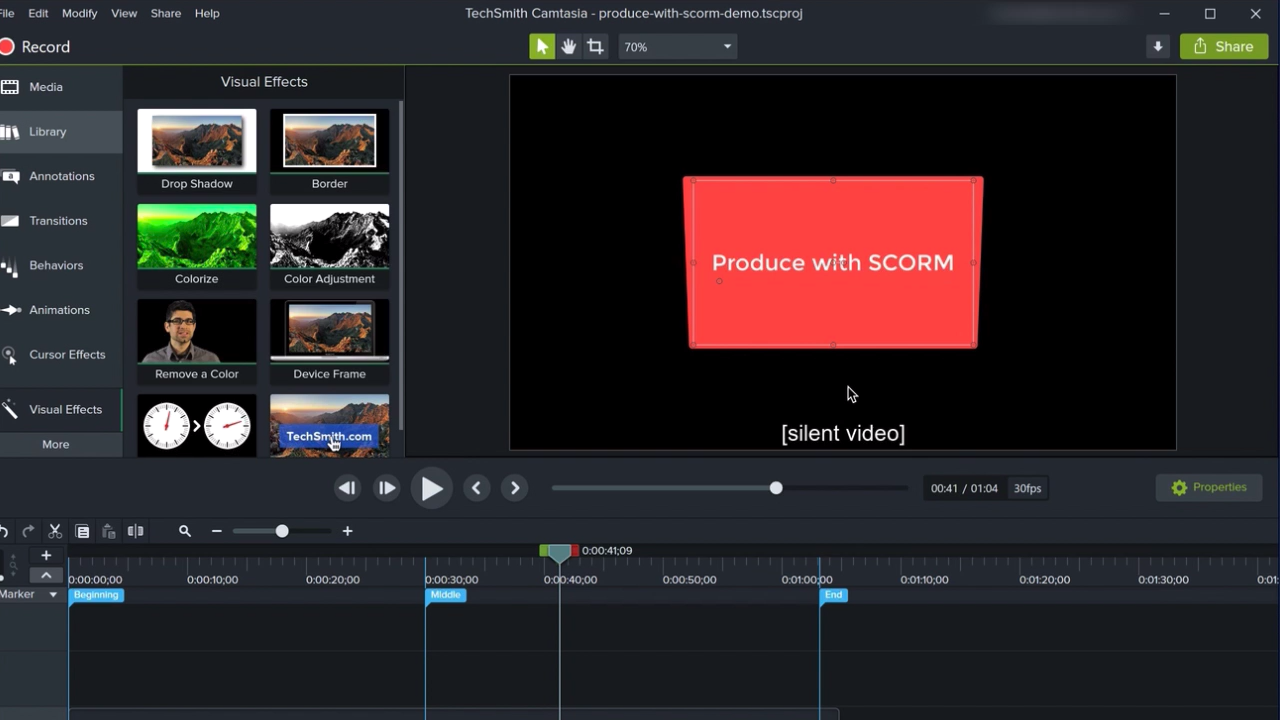
Task: Open the Cursor Effects tab
Action: coord(61,355)
